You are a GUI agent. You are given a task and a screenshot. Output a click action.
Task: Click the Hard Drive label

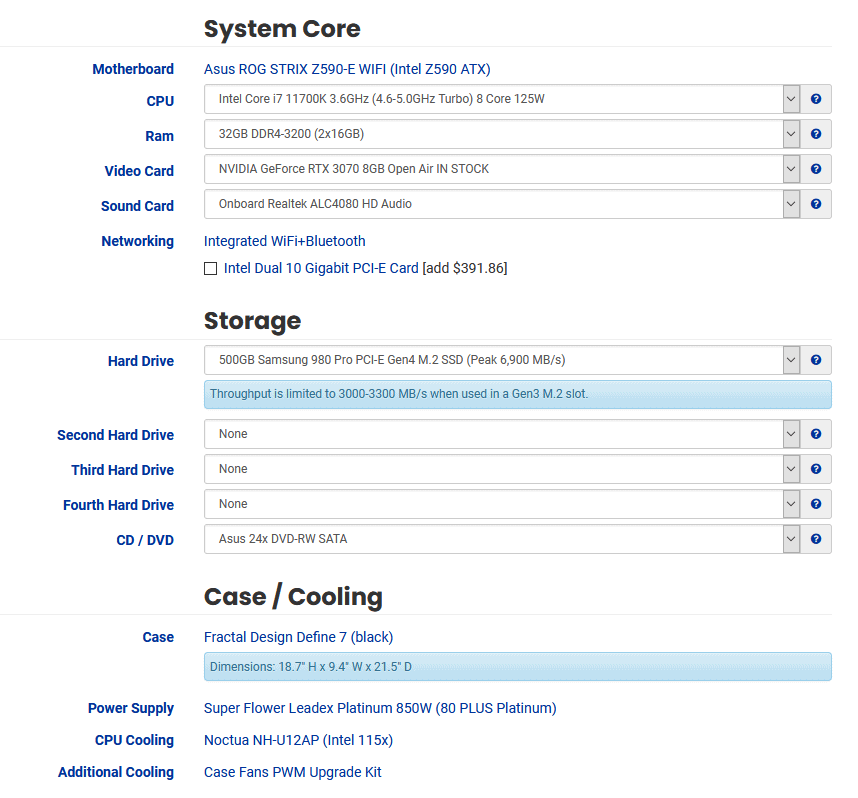(x=141, y=361)
